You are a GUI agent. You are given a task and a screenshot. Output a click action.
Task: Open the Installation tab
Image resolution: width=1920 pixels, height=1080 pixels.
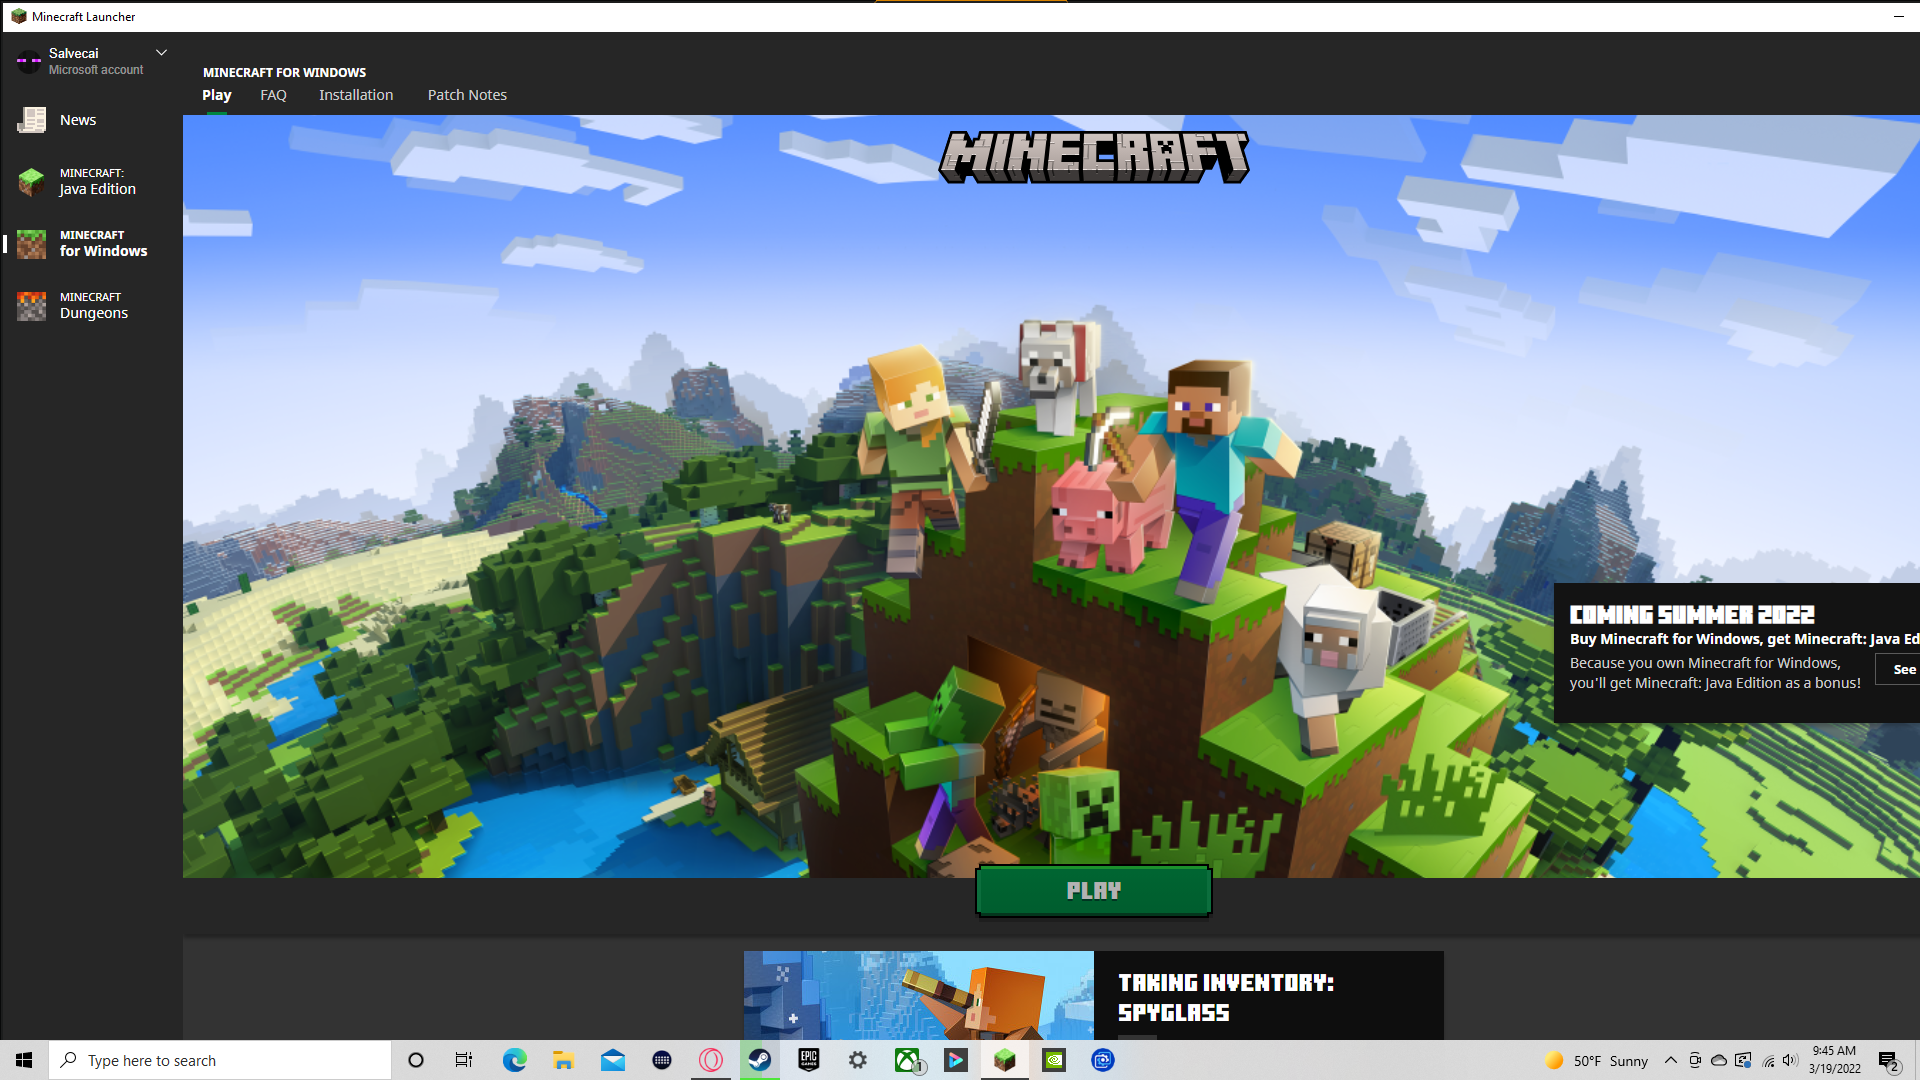(356, 95)
